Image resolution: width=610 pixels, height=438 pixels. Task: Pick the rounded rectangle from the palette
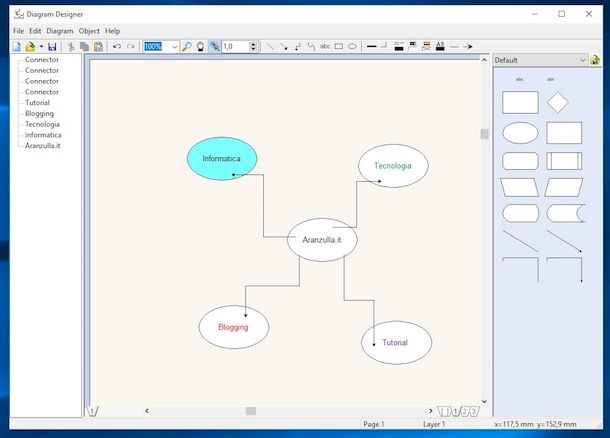click(520, 161)
